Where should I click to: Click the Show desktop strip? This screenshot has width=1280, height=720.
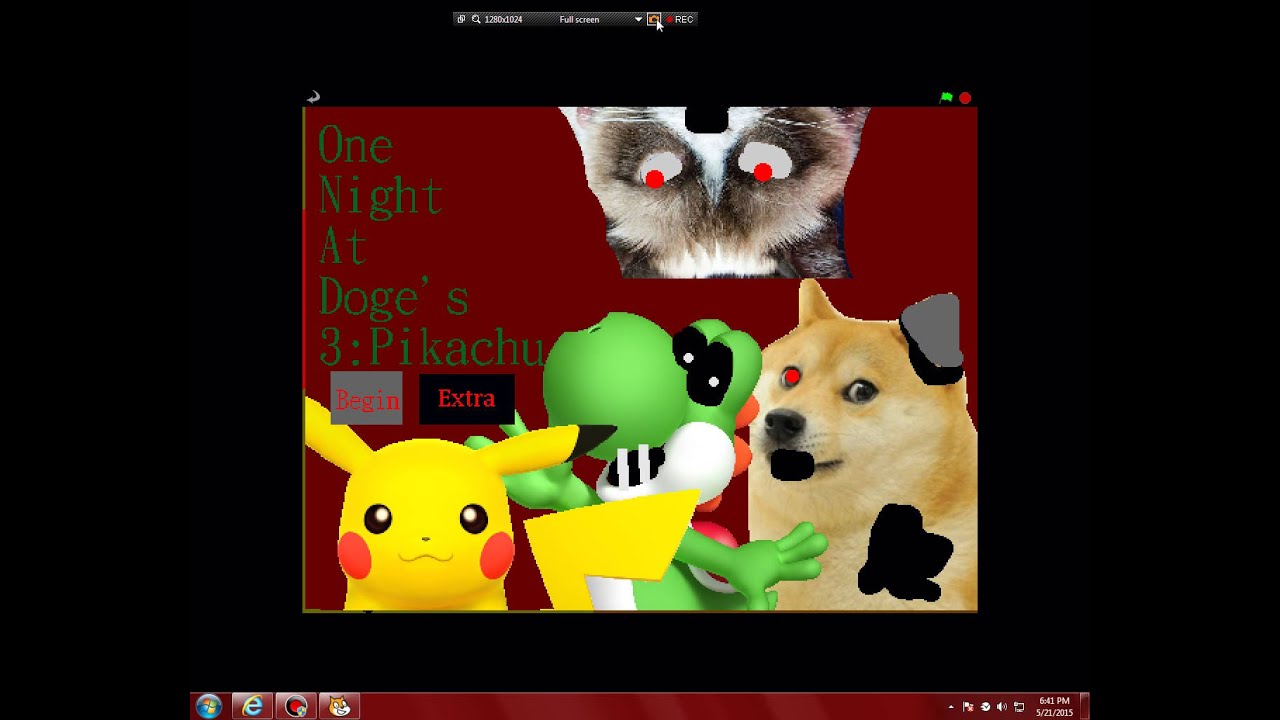pyautogui.click(x=1084, y=706)
